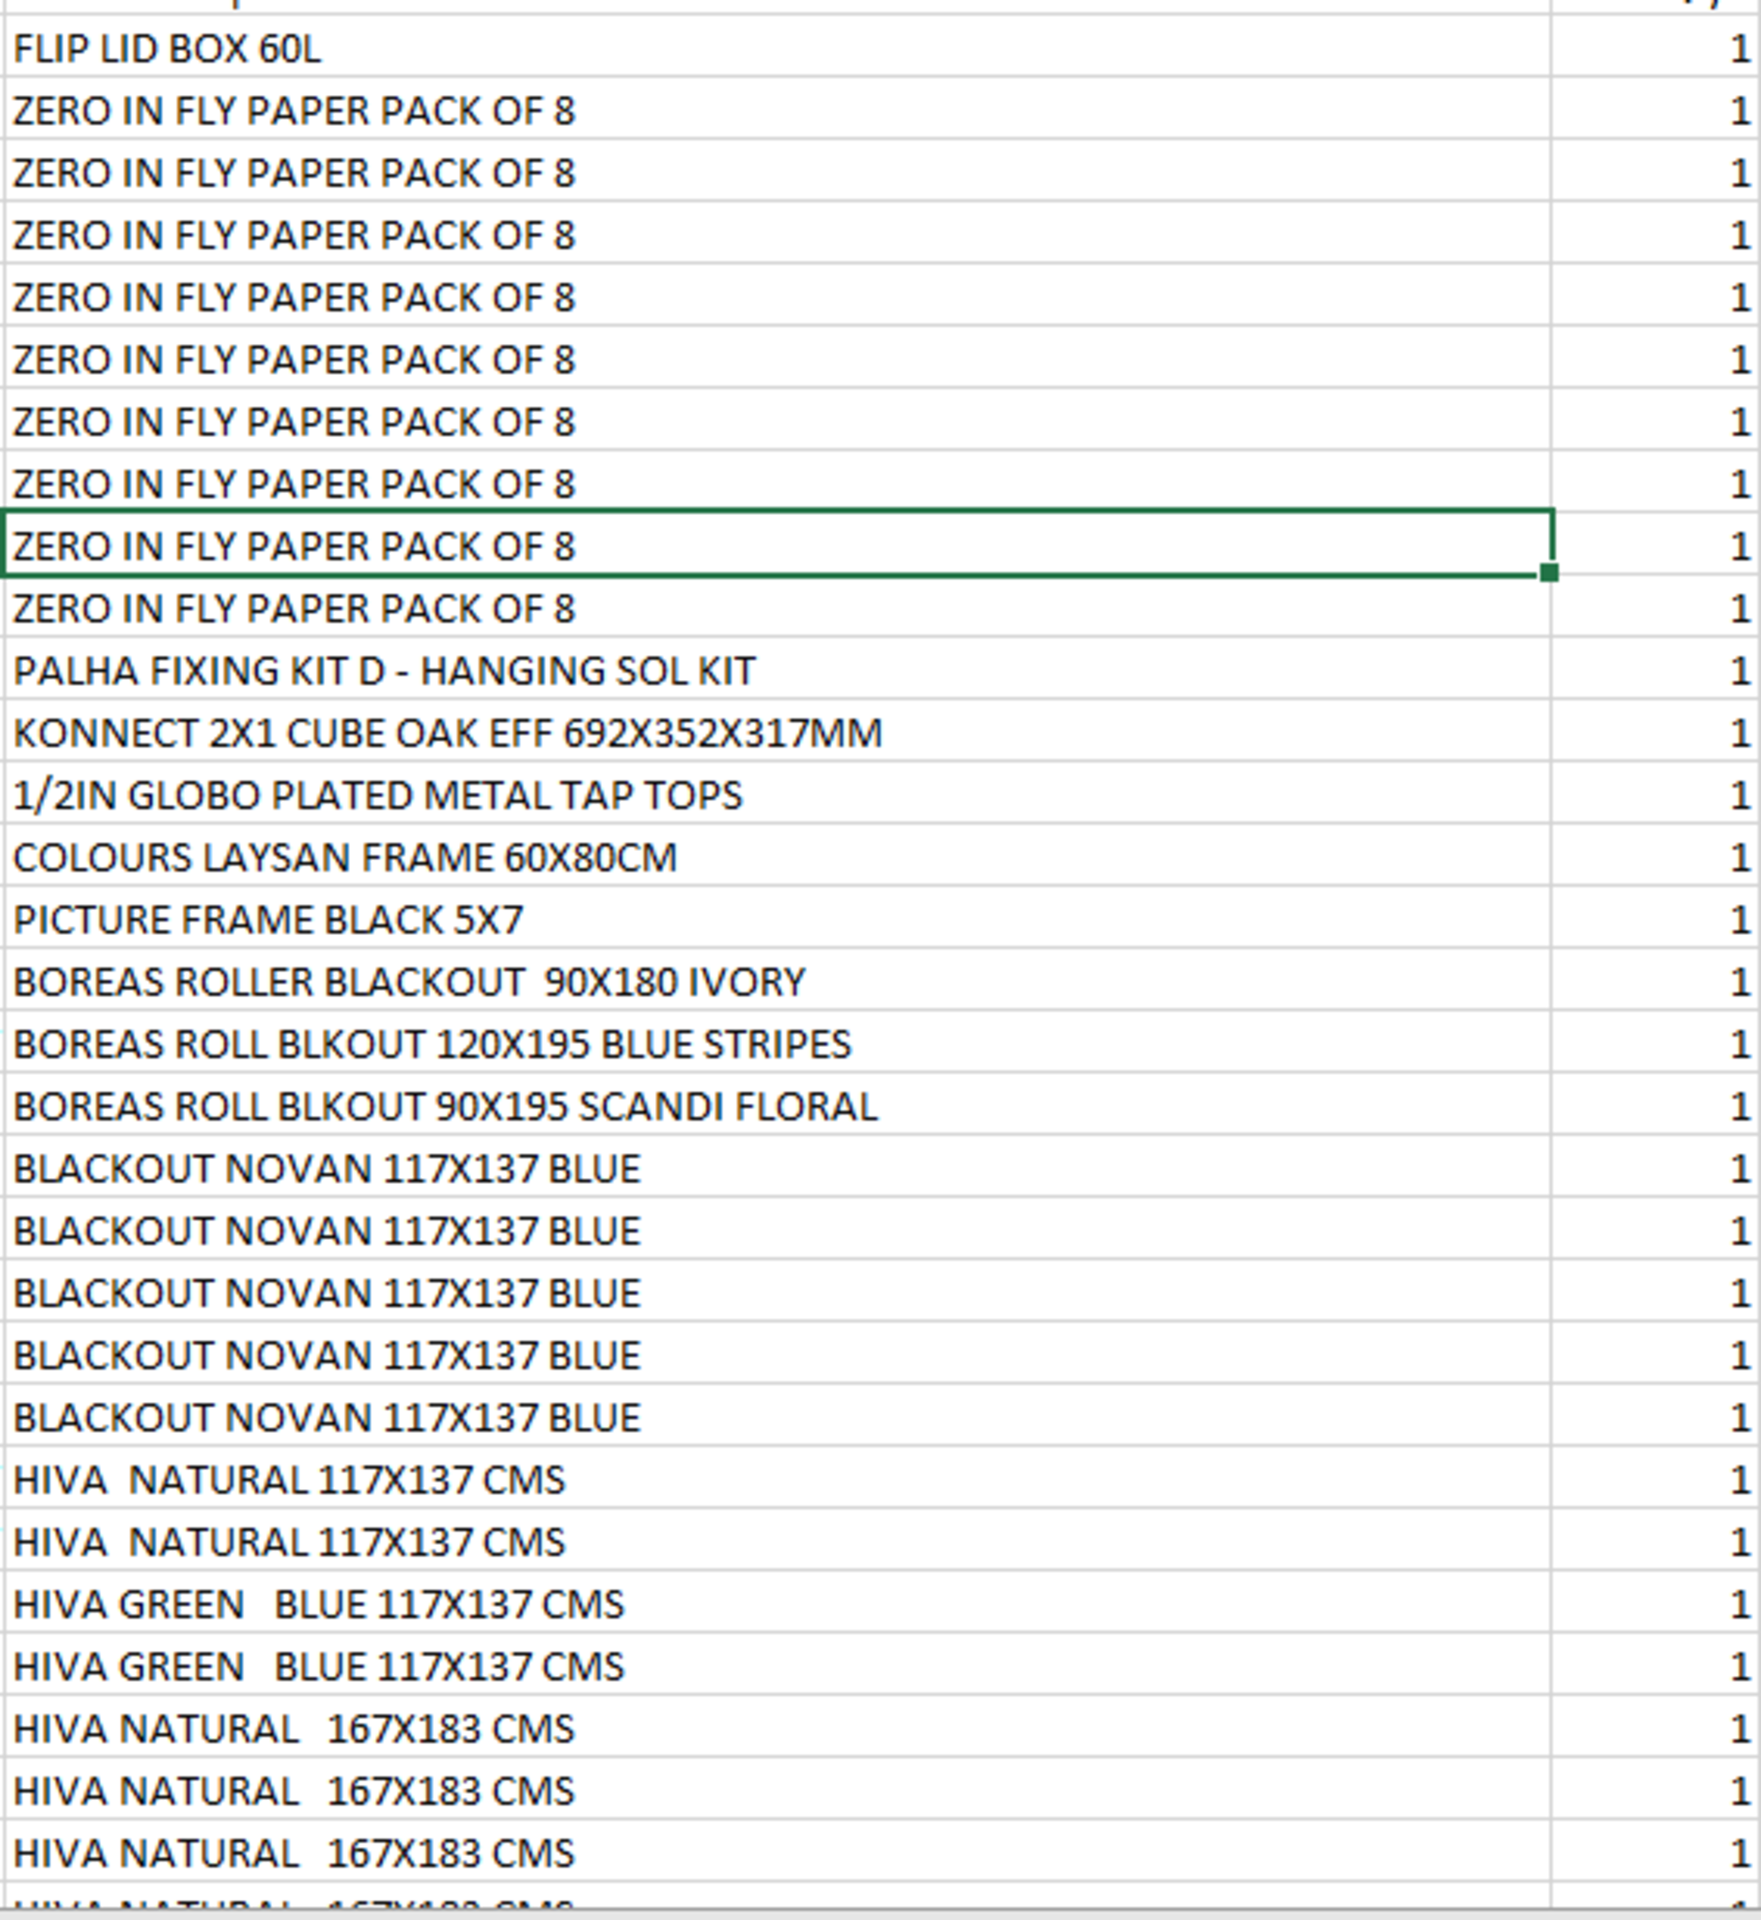Click HIVA NATURAL 117X137 cell above HIVA GREEN BLUE

(x=777, y=1541)
